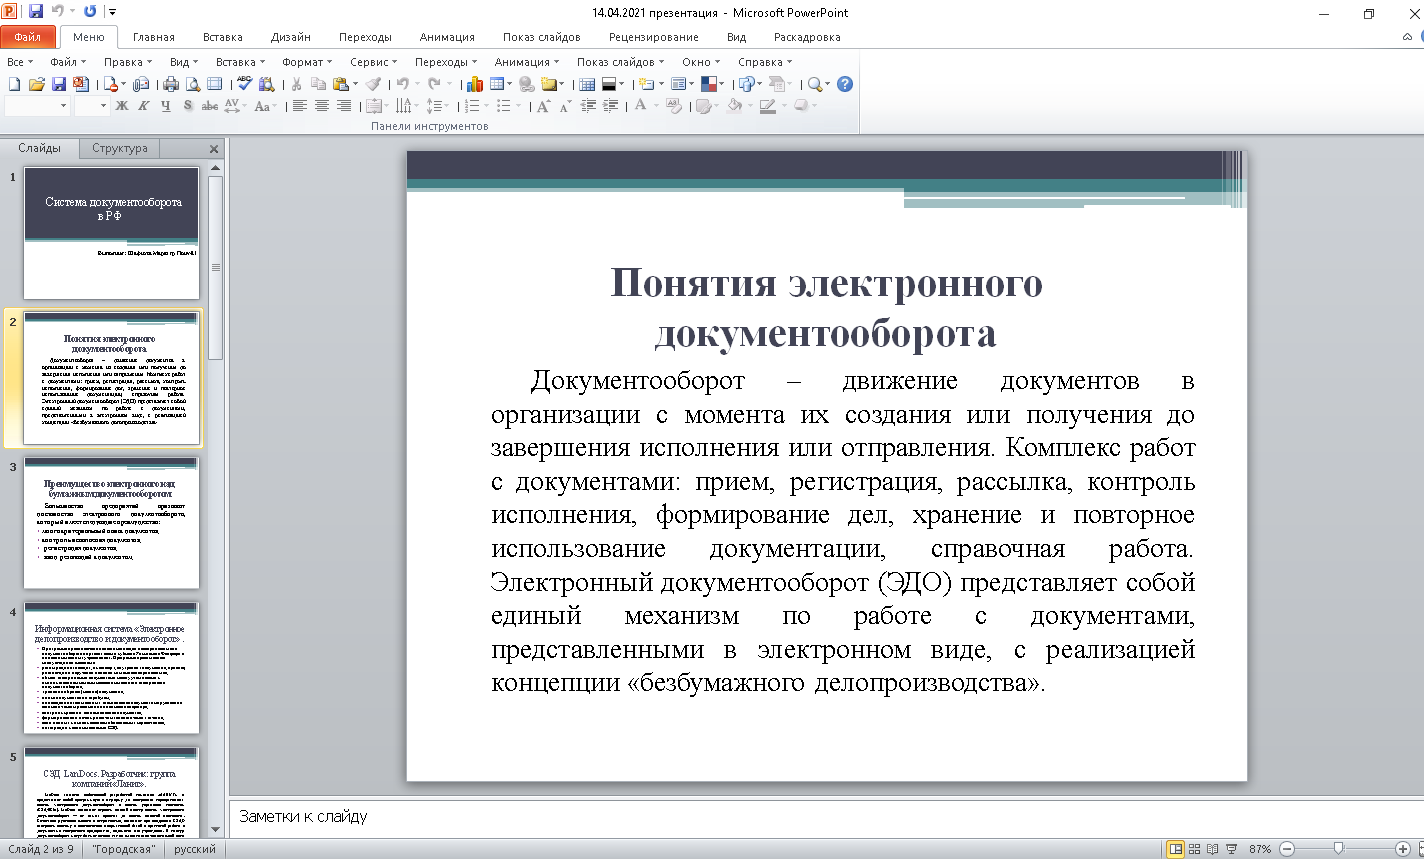Click the Format Painter brush icon

pos(373,84)
